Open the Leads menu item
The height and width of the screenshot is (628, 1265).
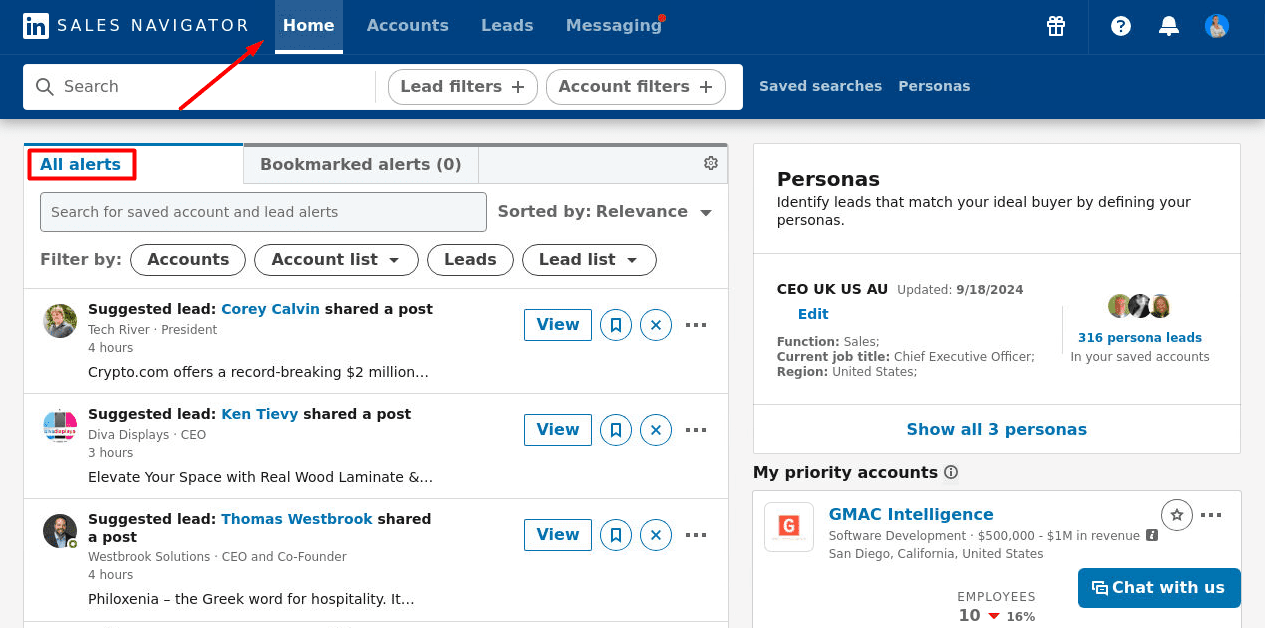coord(507,26)
